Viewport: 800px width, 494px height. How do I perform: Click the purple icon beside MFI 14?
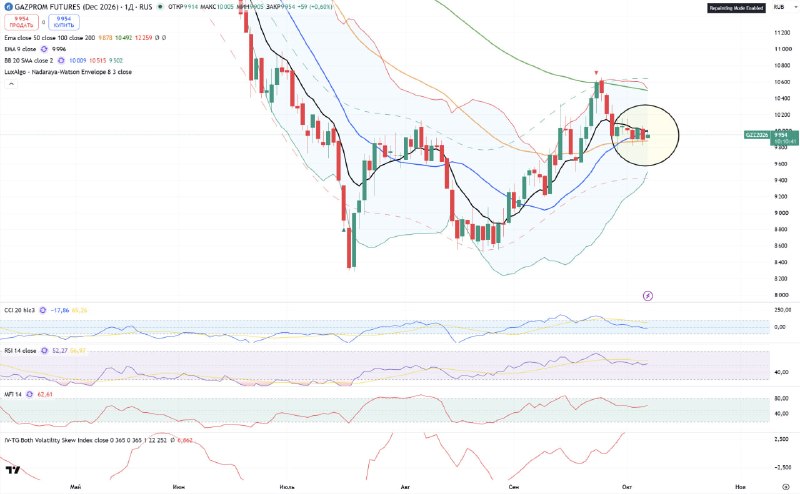click(30, 394)
